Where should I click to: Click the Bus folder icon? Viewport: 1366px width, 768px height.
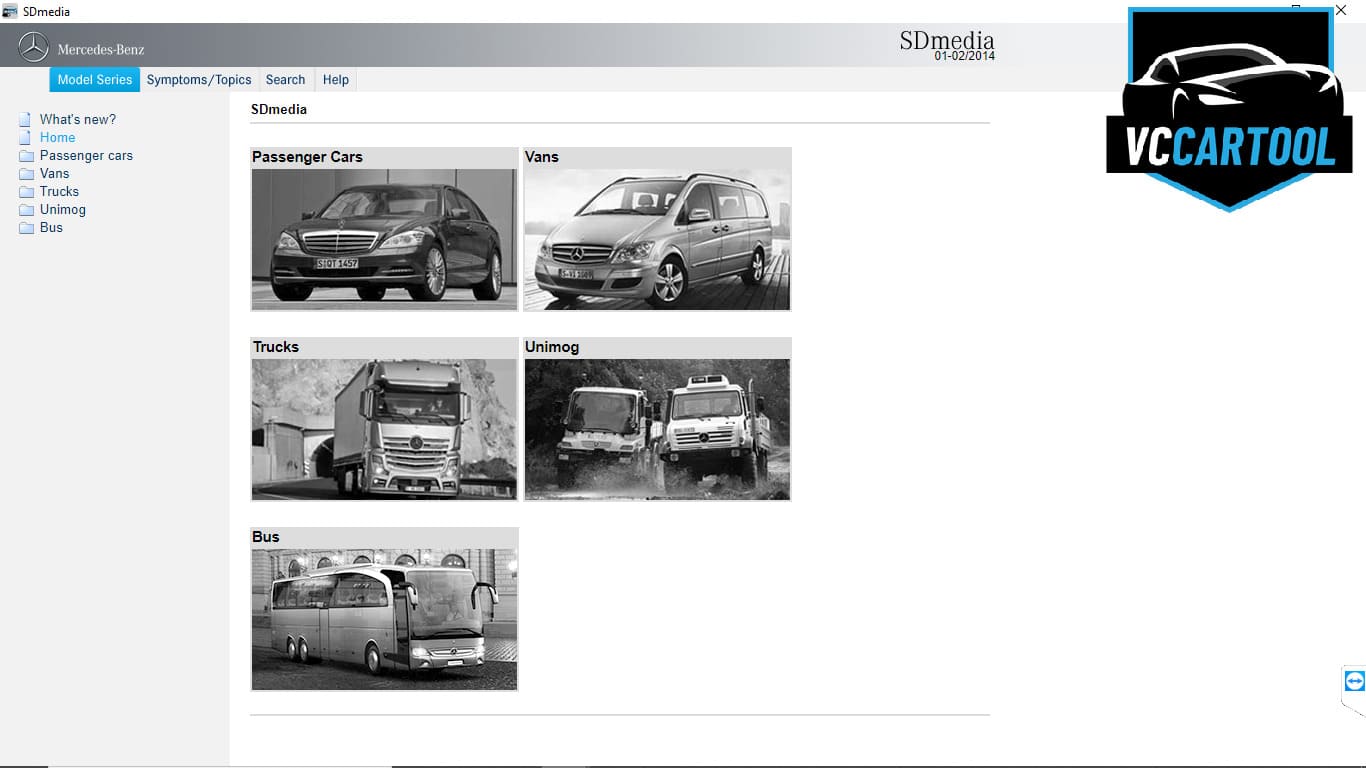click(26, 228)
